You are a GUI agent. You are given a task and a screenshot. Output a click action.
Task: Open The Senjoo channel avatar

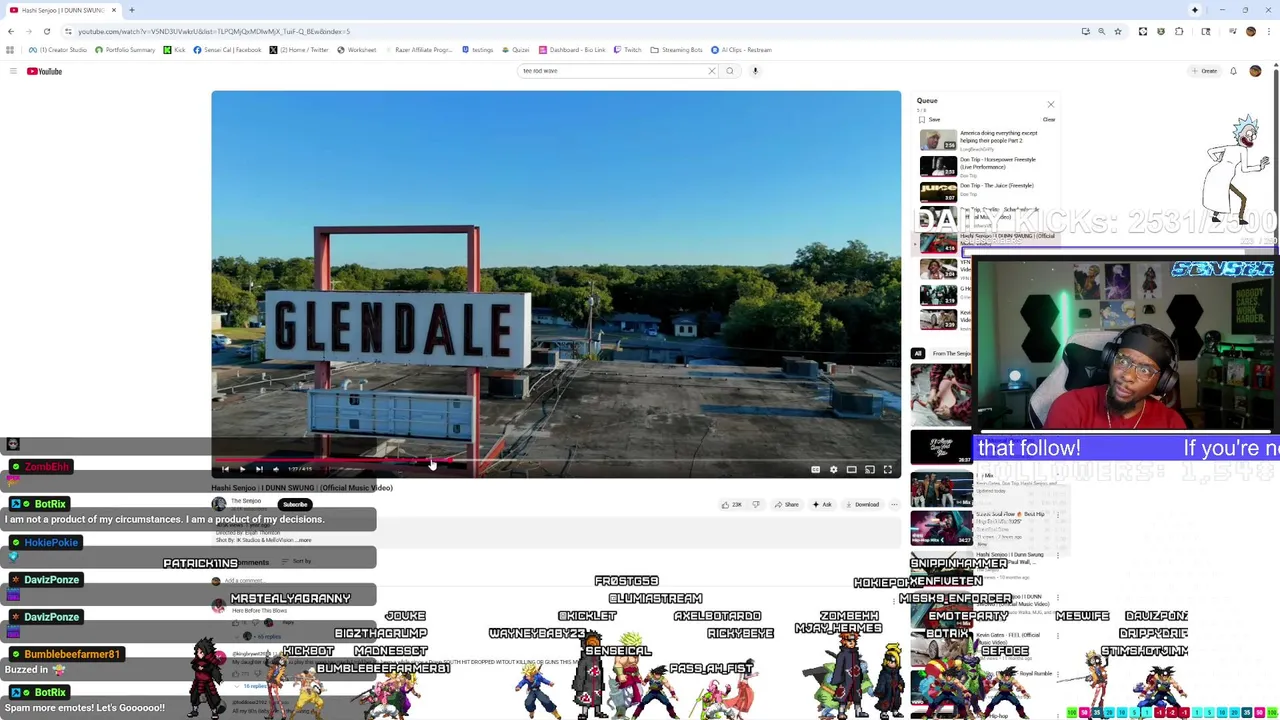click(219, 504)
